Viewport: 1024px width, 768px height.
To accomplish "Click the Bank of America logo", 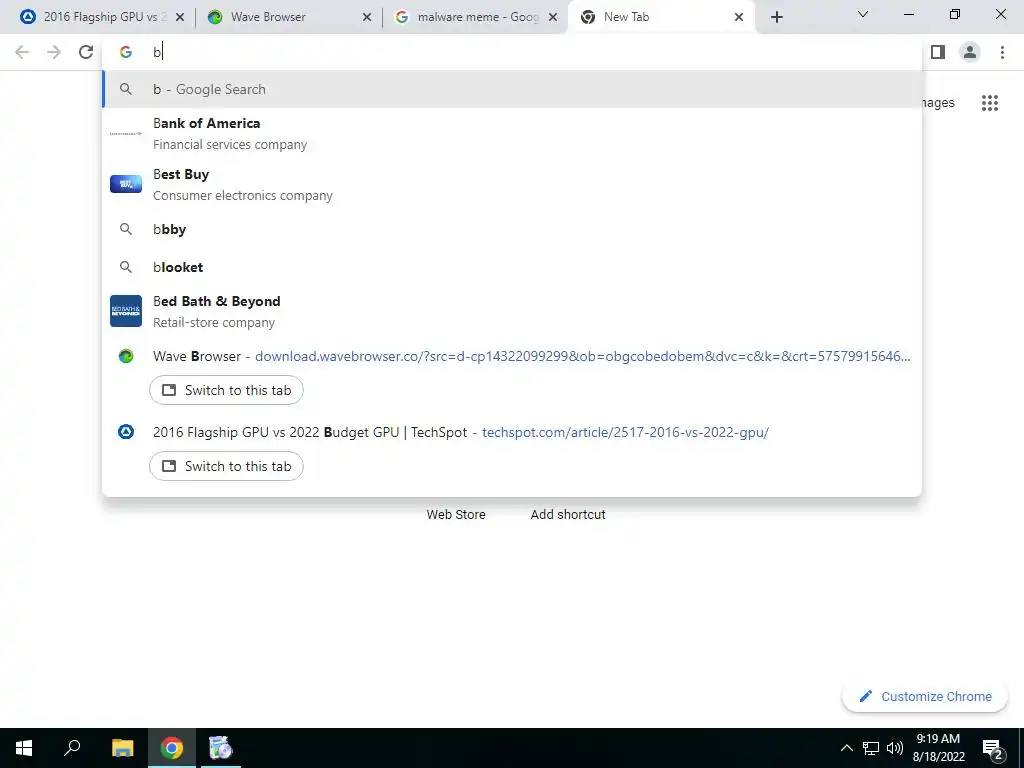I will pos(126,133).
